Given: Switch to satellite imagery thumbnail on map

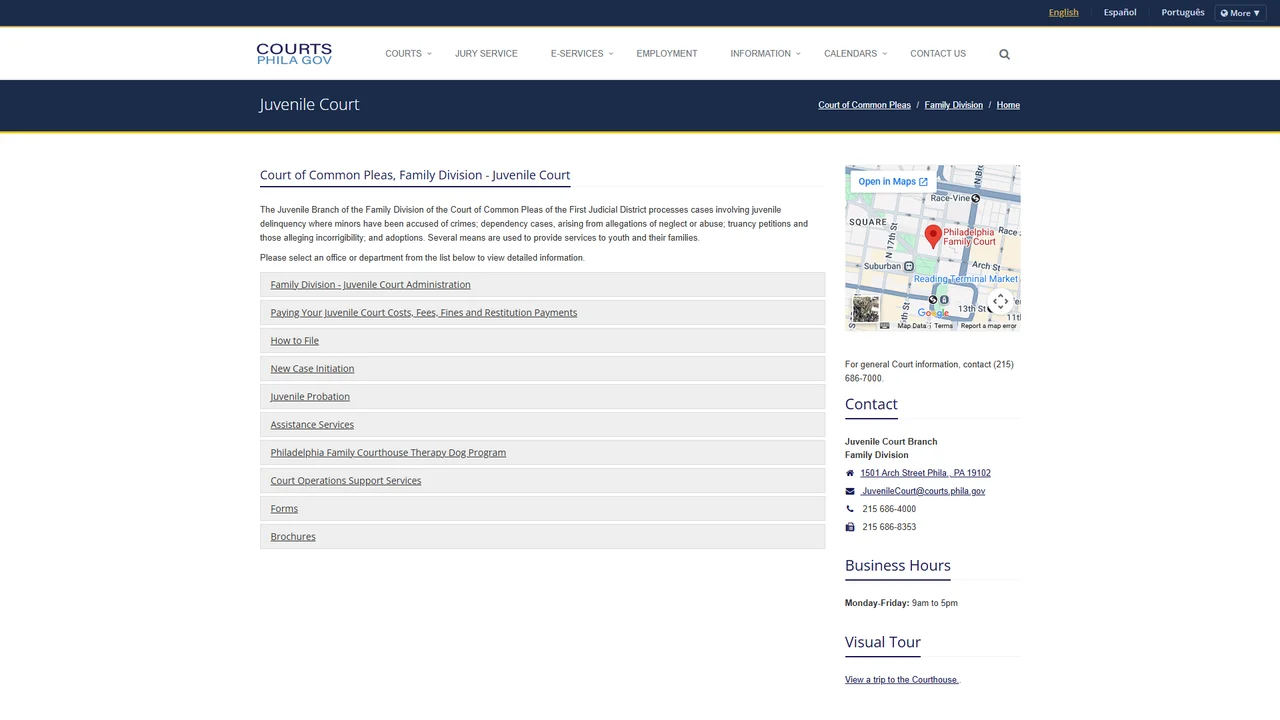Looking at the screenshot, I should (x=865, y=309).
